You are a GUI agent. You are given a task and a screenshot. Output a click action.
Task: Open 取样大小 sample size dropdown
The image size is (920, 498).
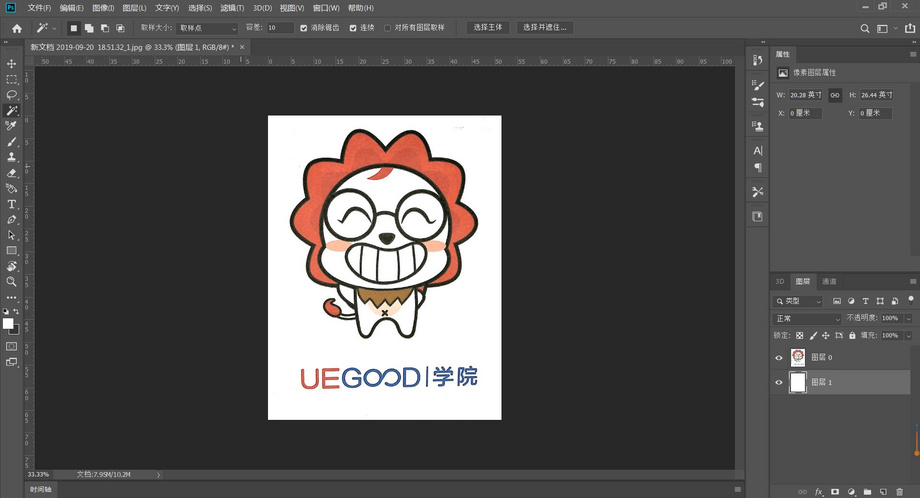[207, 28]
